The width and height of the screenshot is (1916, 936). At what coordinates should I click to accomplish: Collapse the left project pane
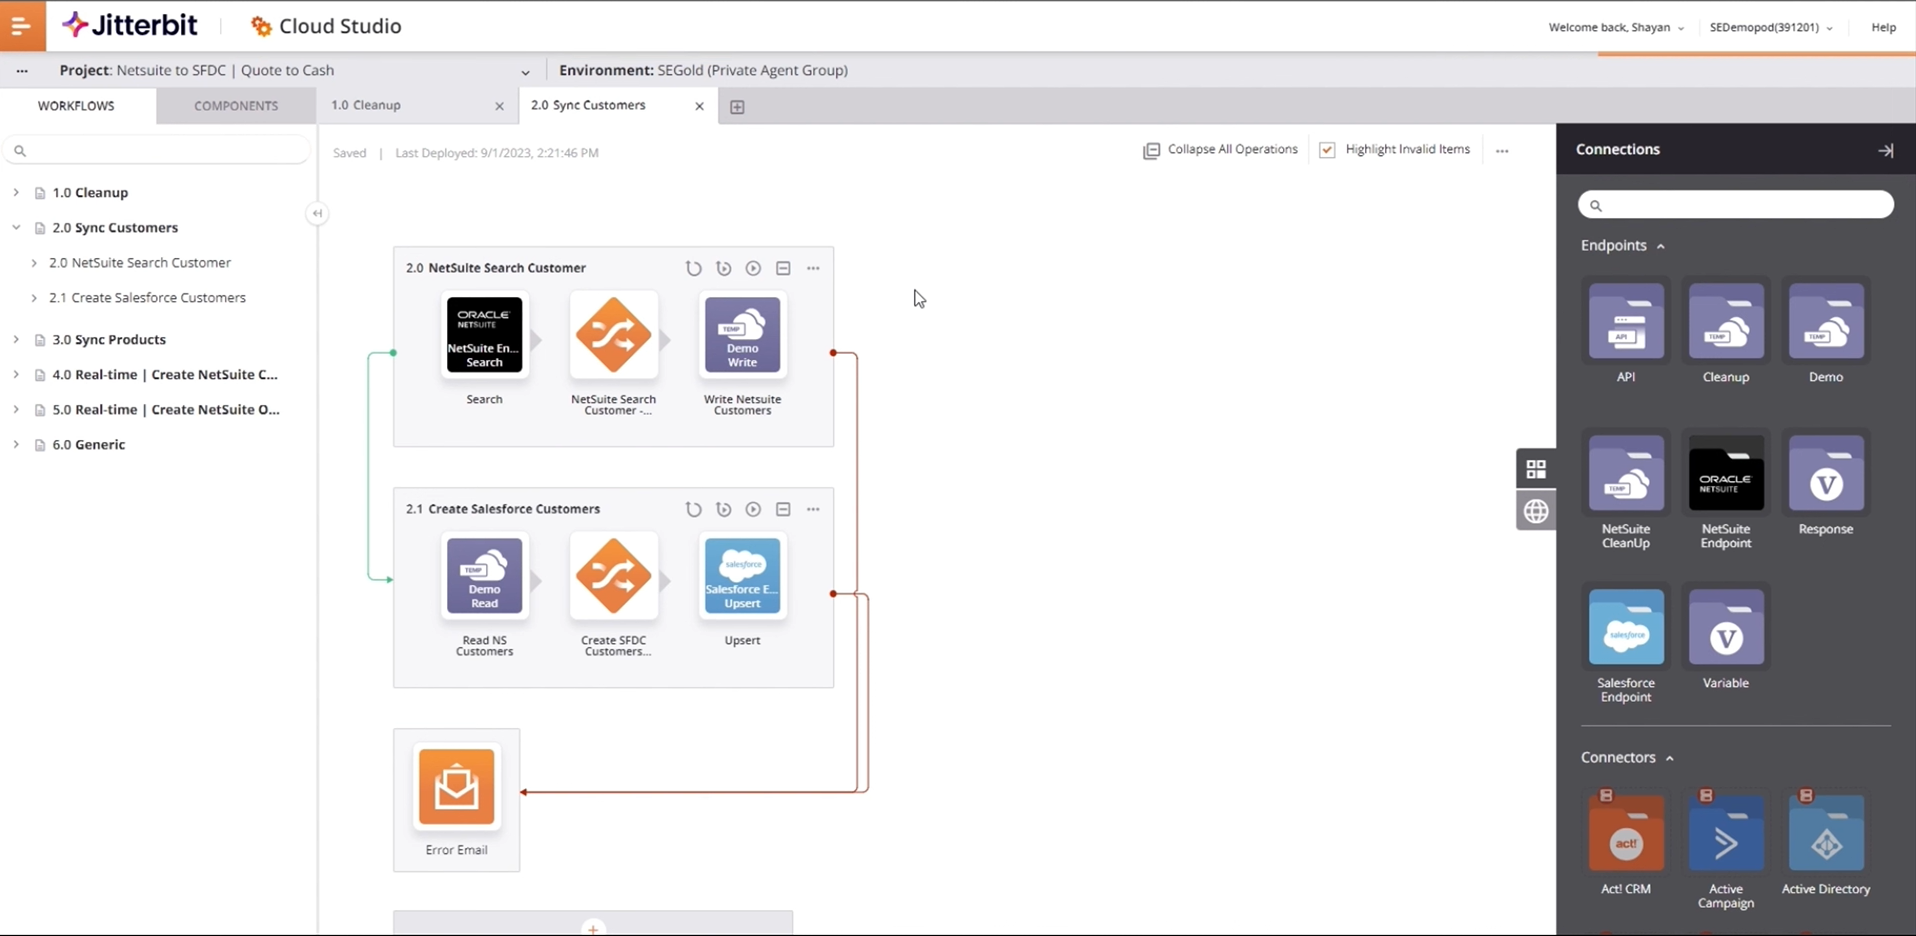pyautogui.click(x=317, y=213)
